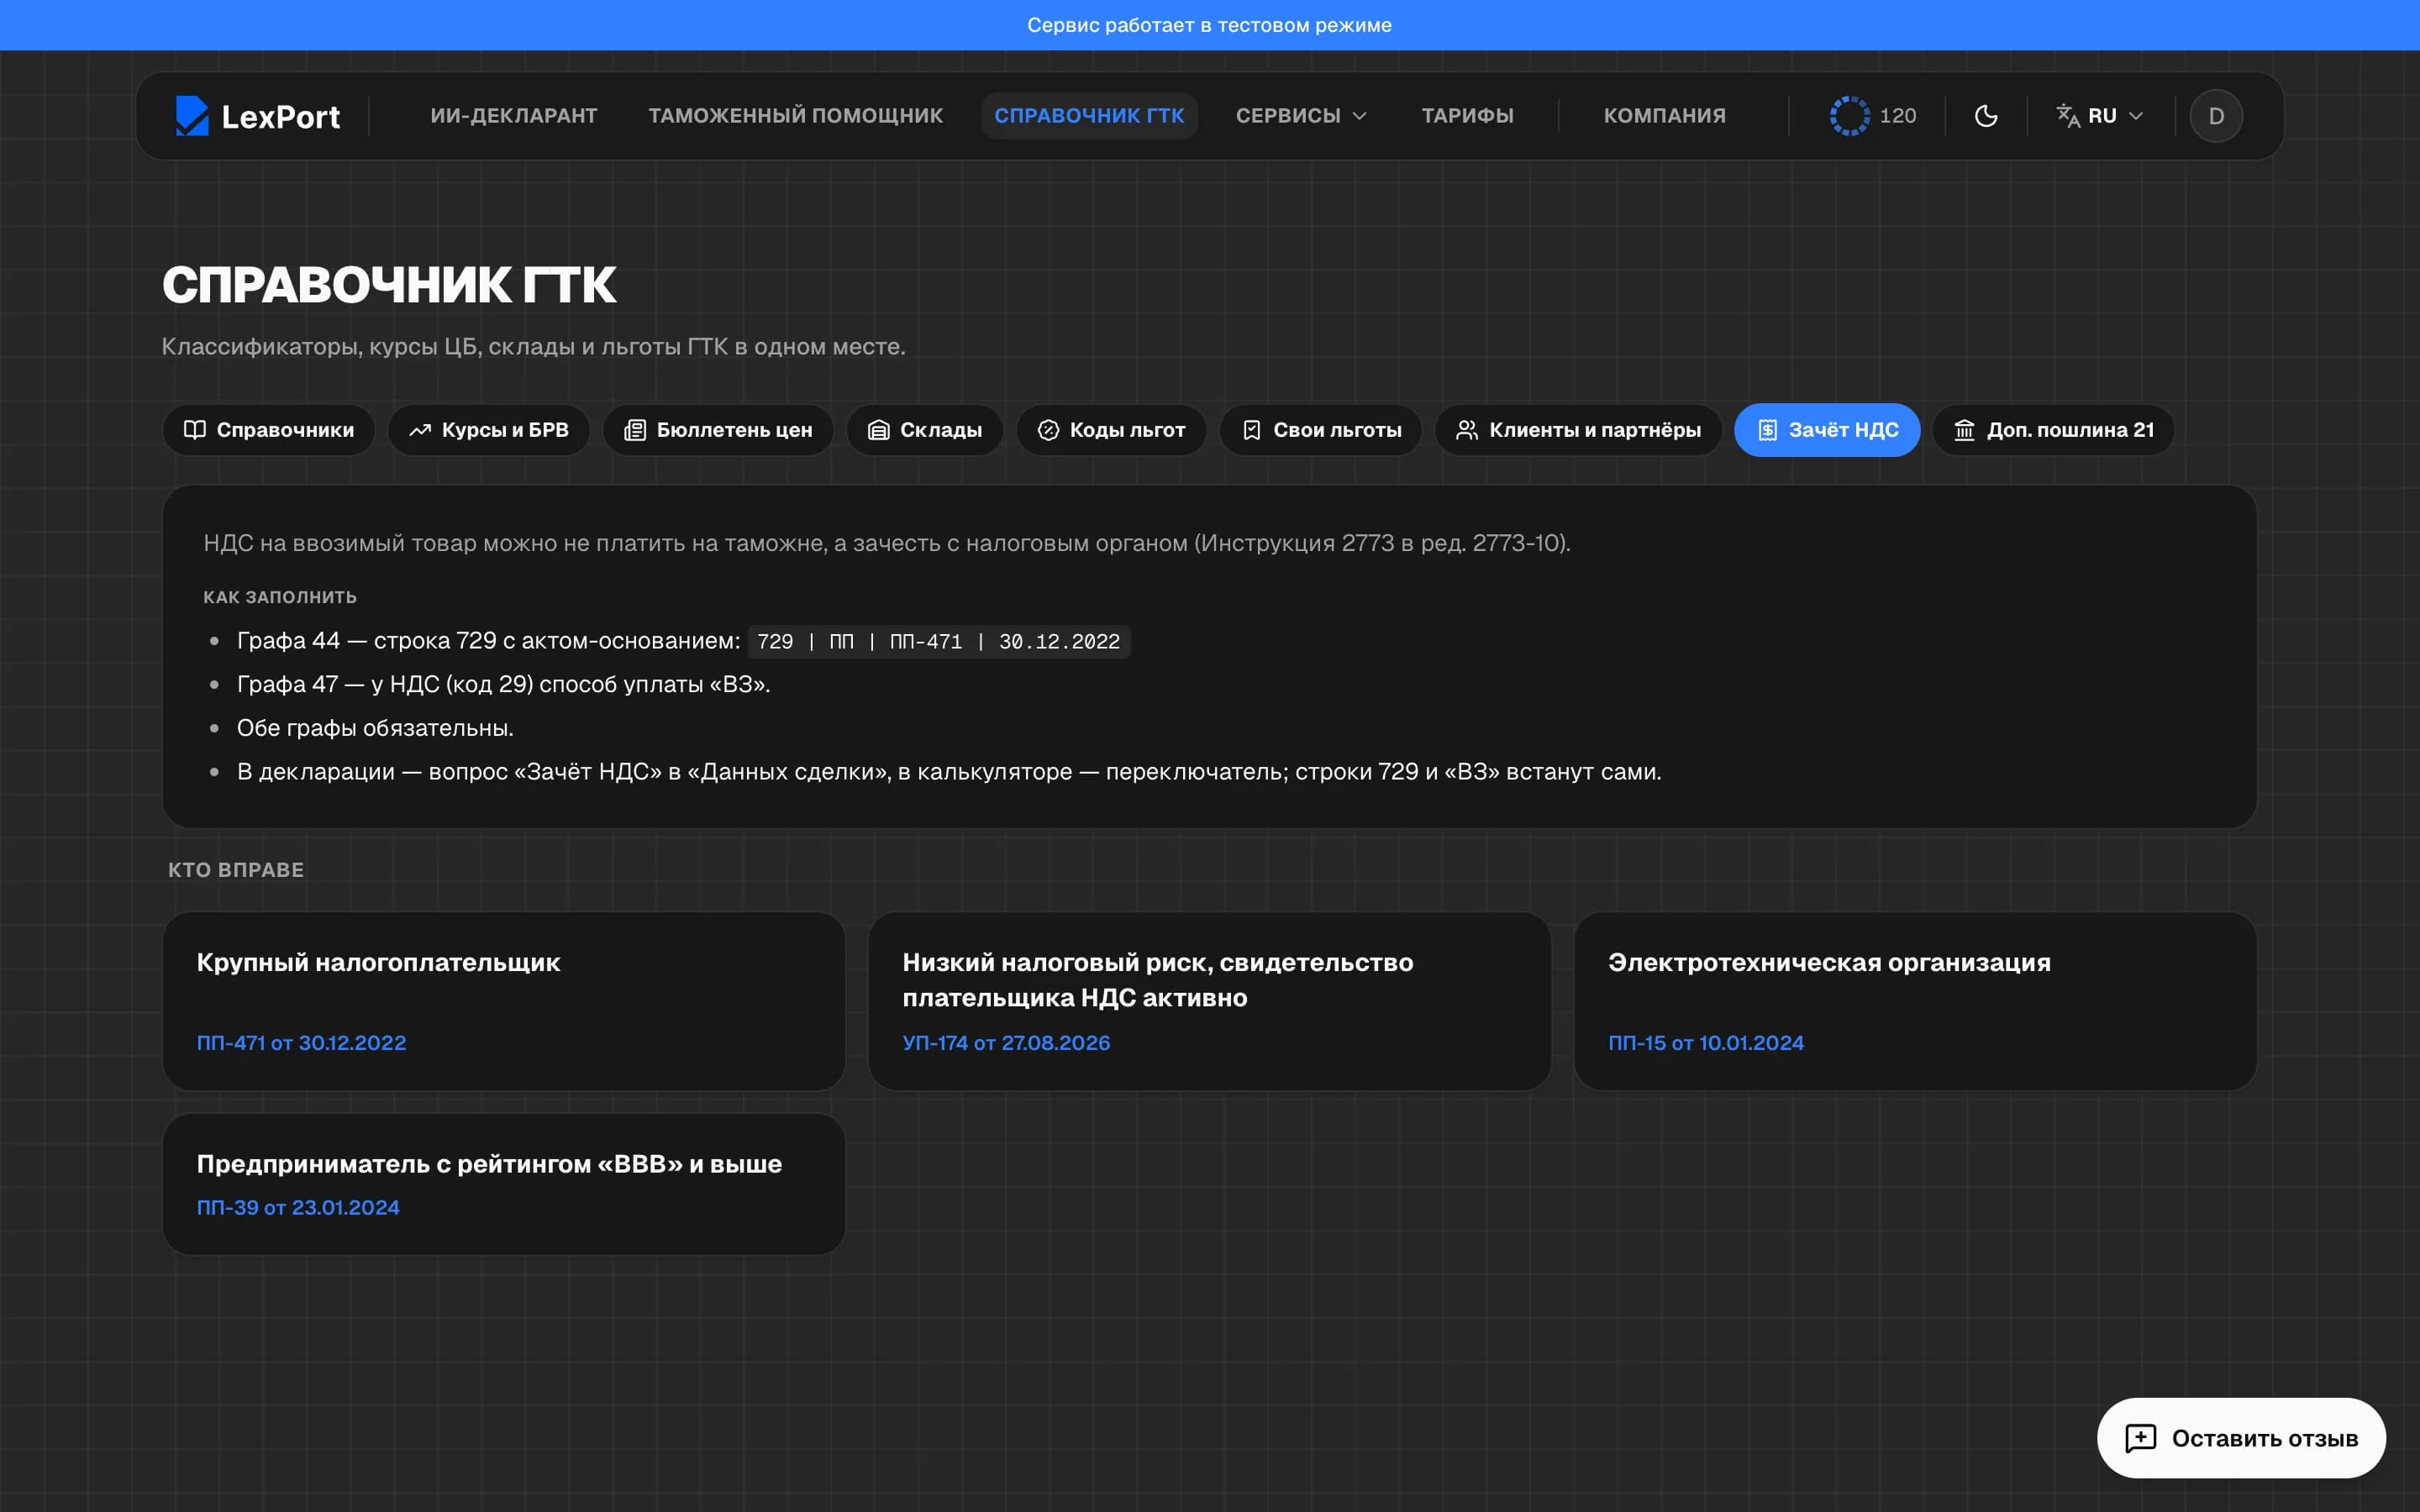The image size is (2420, 1512).
Task: Click the warehouse icon on Склады
Action: [878, 430]
